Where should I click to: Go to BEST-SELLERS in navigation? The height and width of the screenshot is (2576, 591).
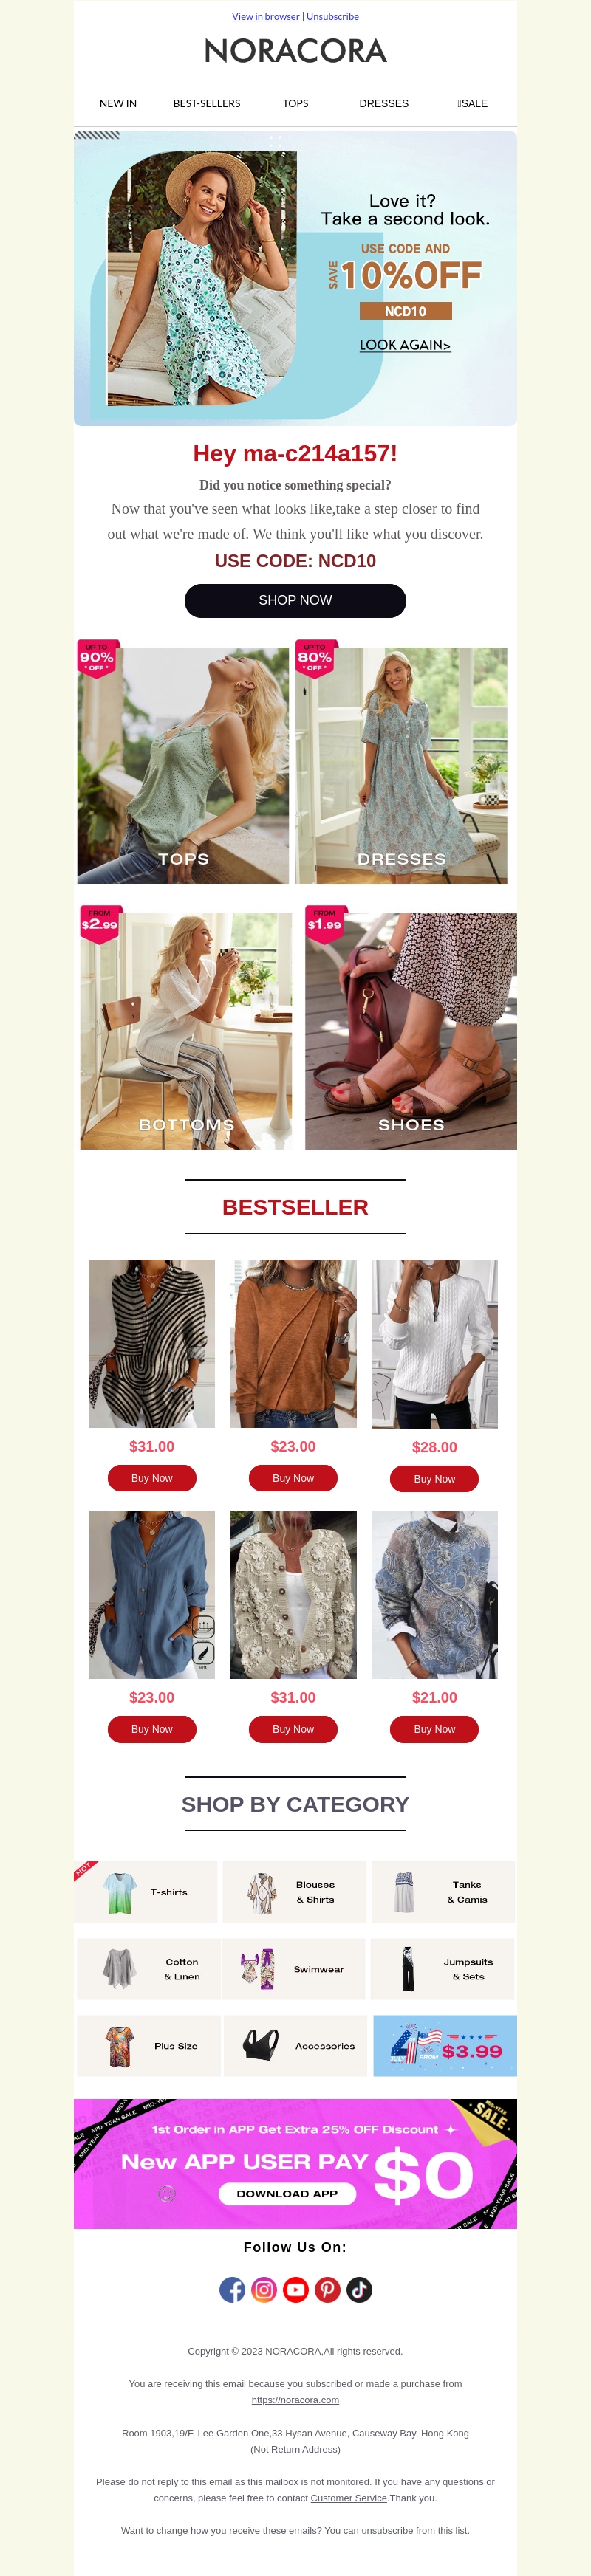(x=207, y=103)
